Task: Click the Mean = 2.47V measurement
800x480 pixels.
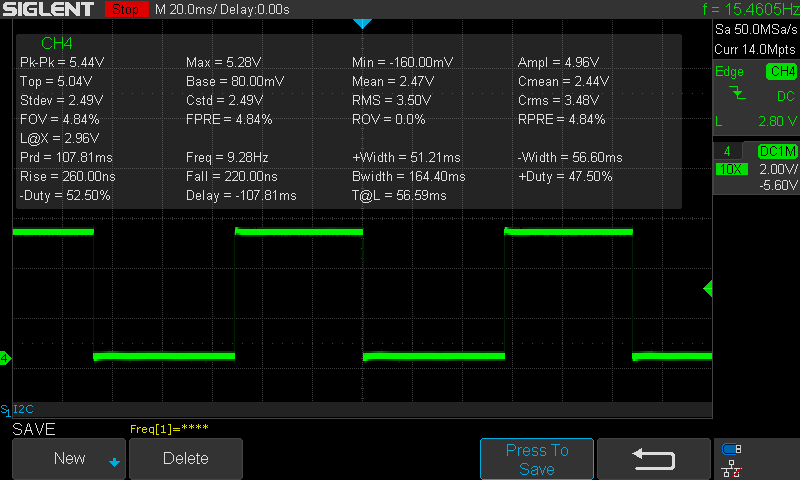Action: point(393,81)
